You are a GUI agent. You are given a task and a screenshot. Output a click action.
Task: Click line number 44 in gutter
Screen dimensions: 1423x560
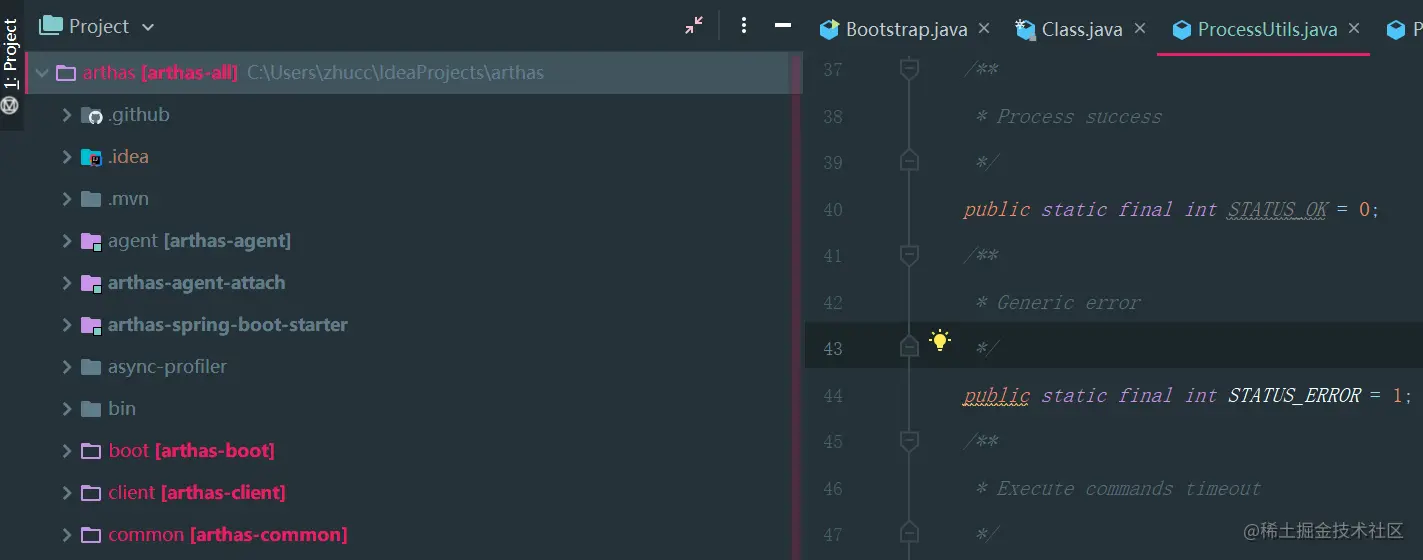point(832,396)
